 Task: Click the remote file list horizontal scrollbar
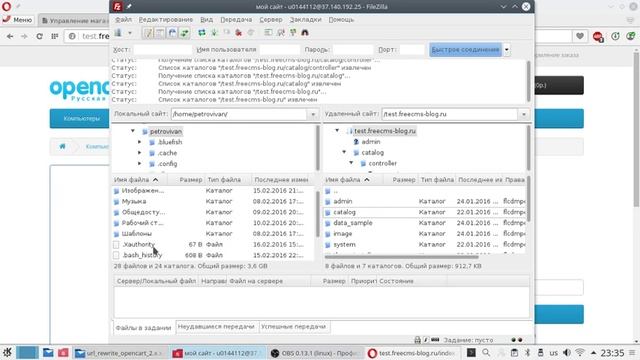[401, 257]
